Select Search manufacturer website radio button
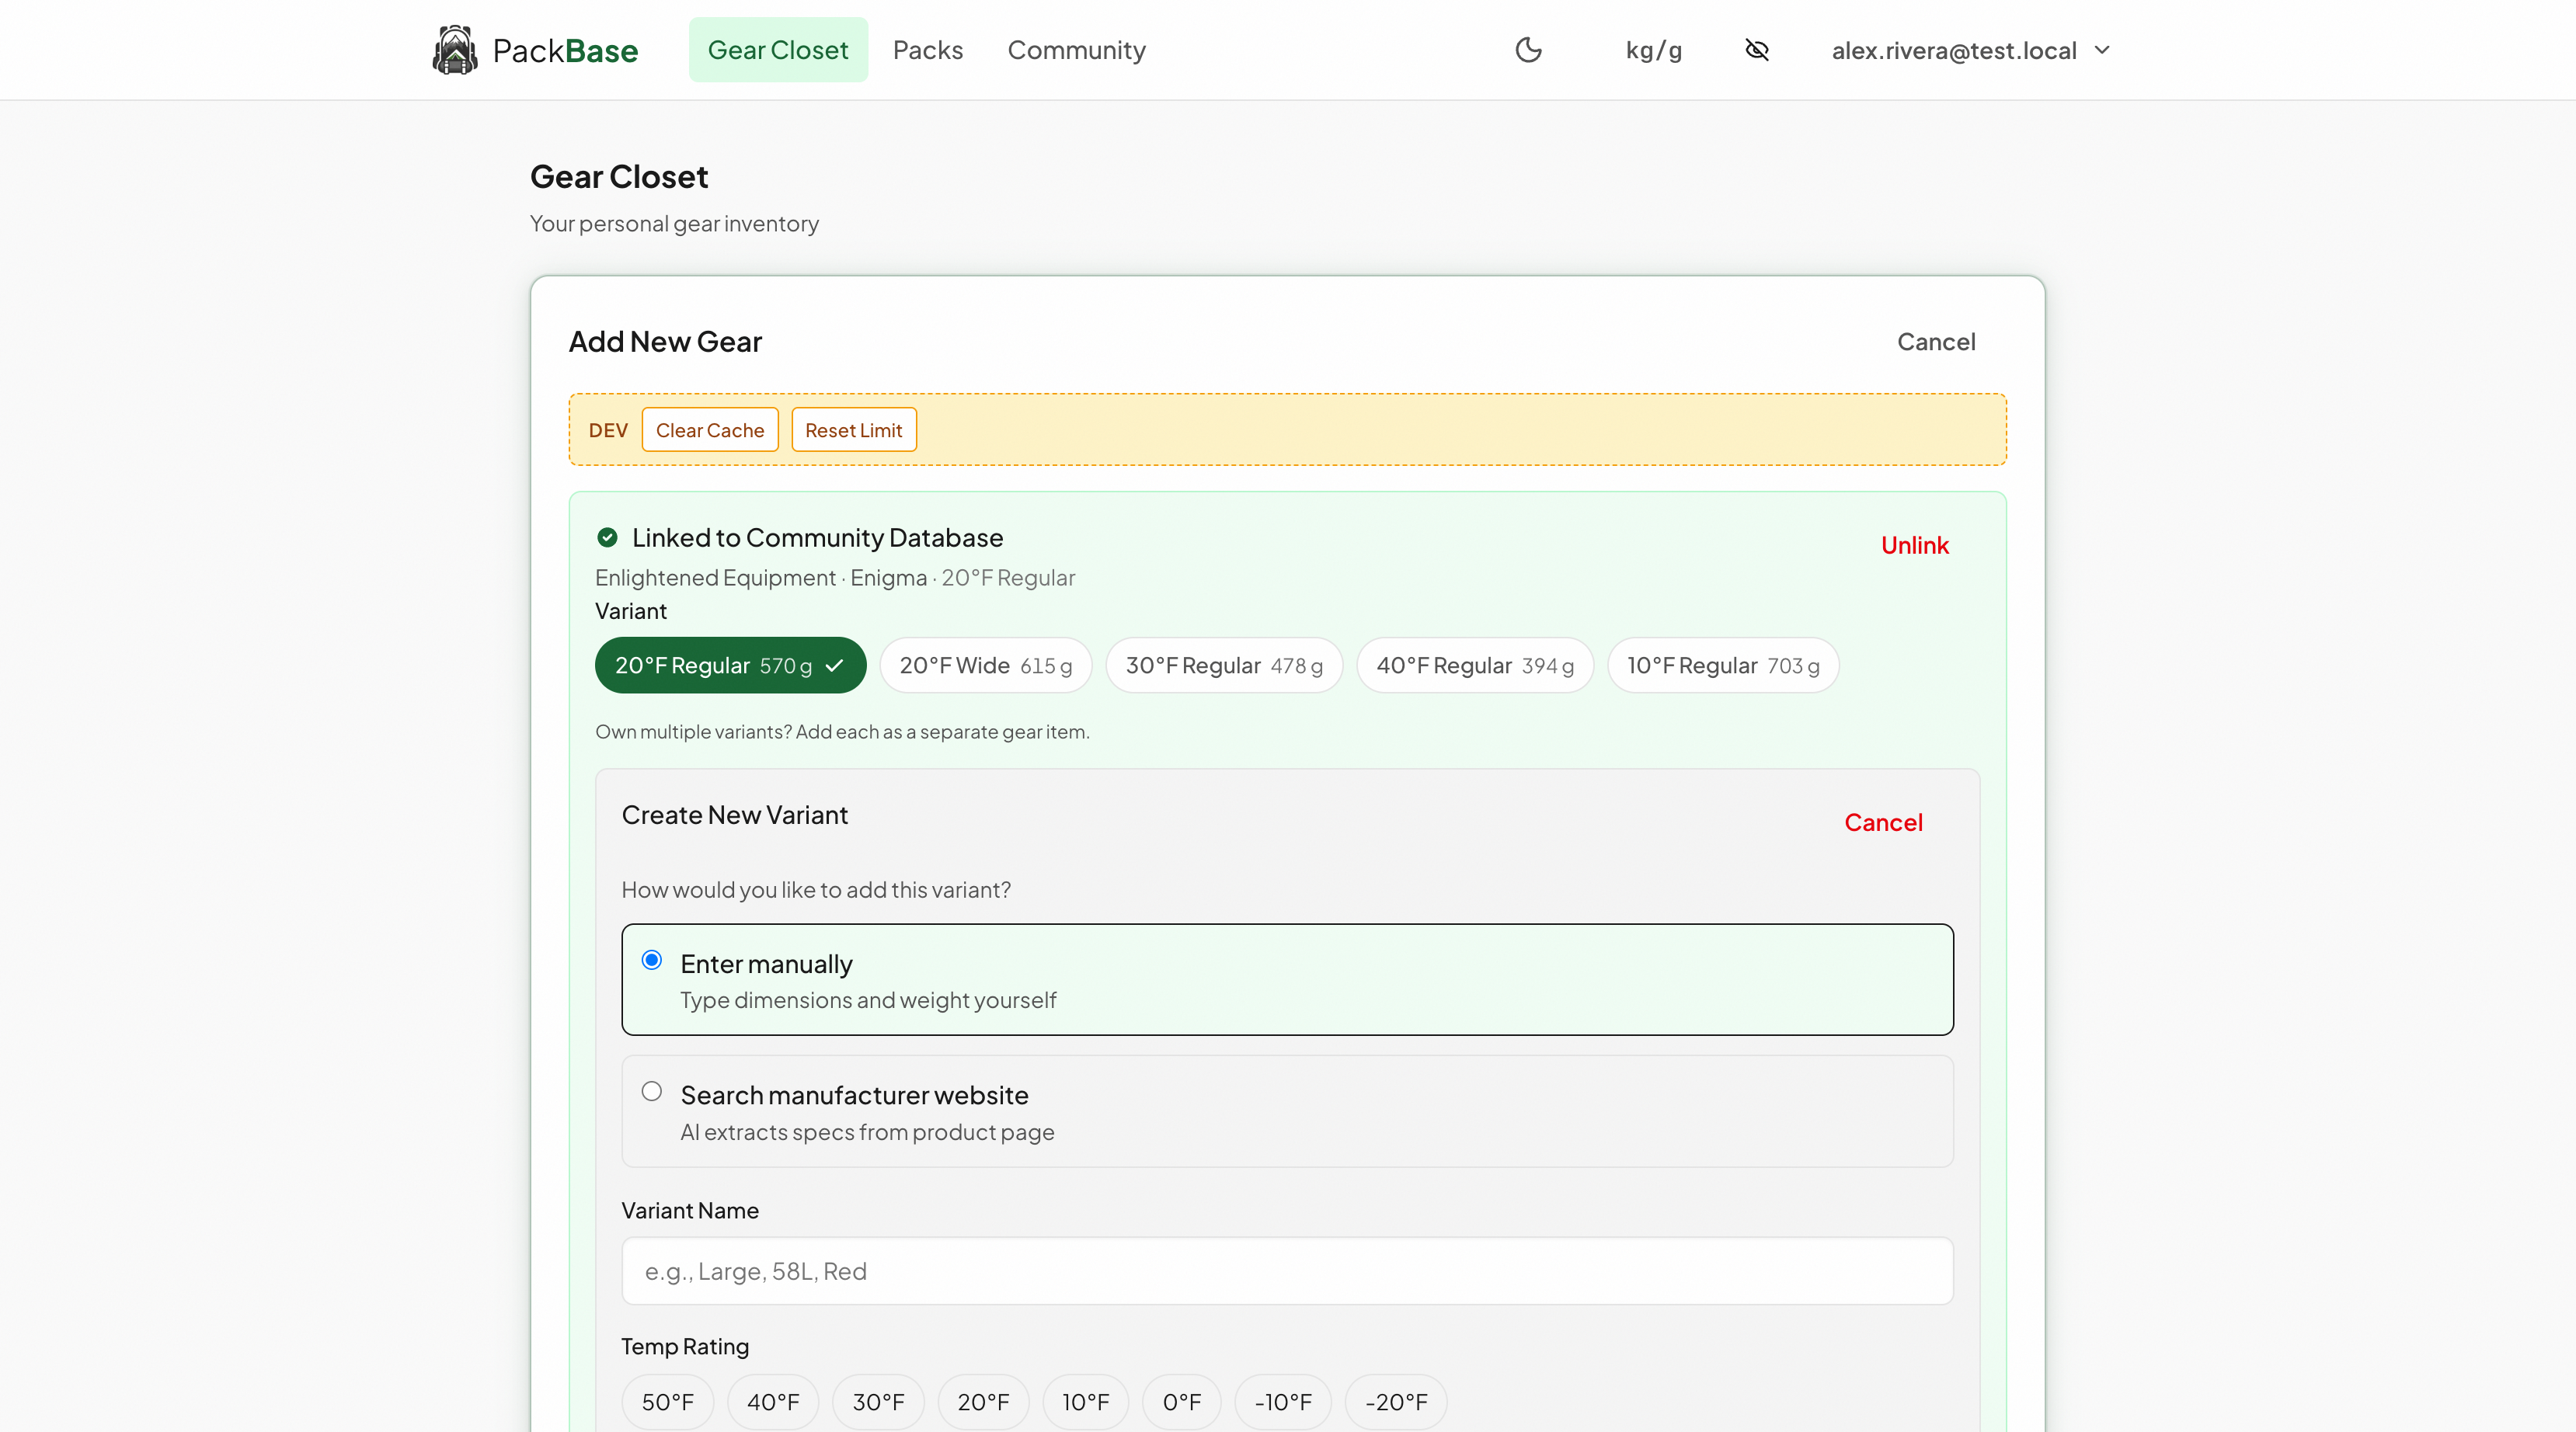 652,1091
